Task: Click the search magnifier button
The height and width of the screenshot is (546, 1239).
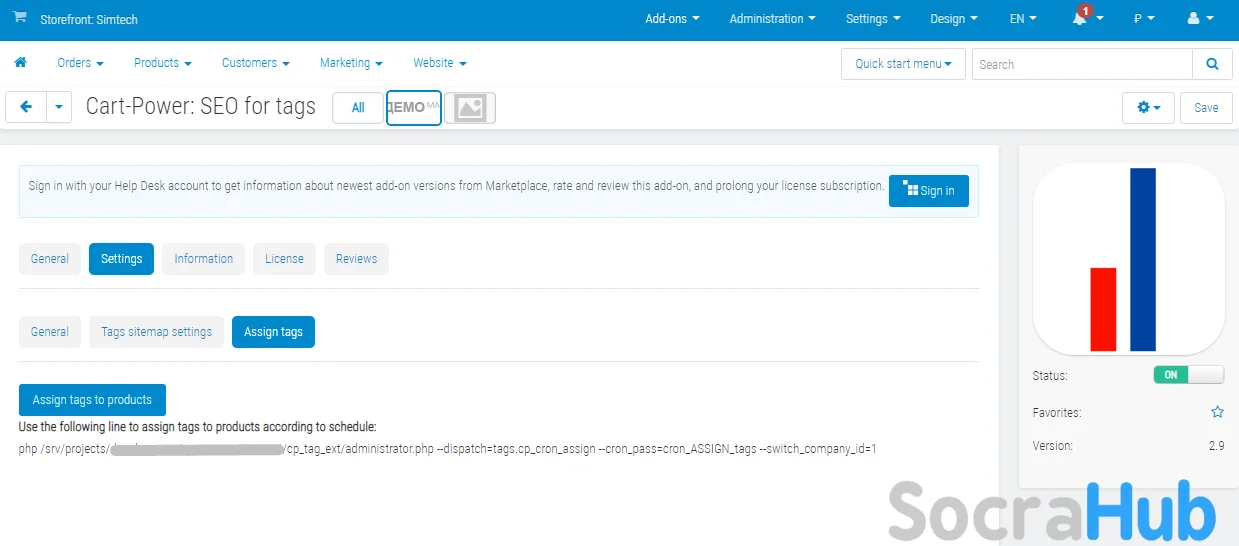Action: tap(1212, 64)
